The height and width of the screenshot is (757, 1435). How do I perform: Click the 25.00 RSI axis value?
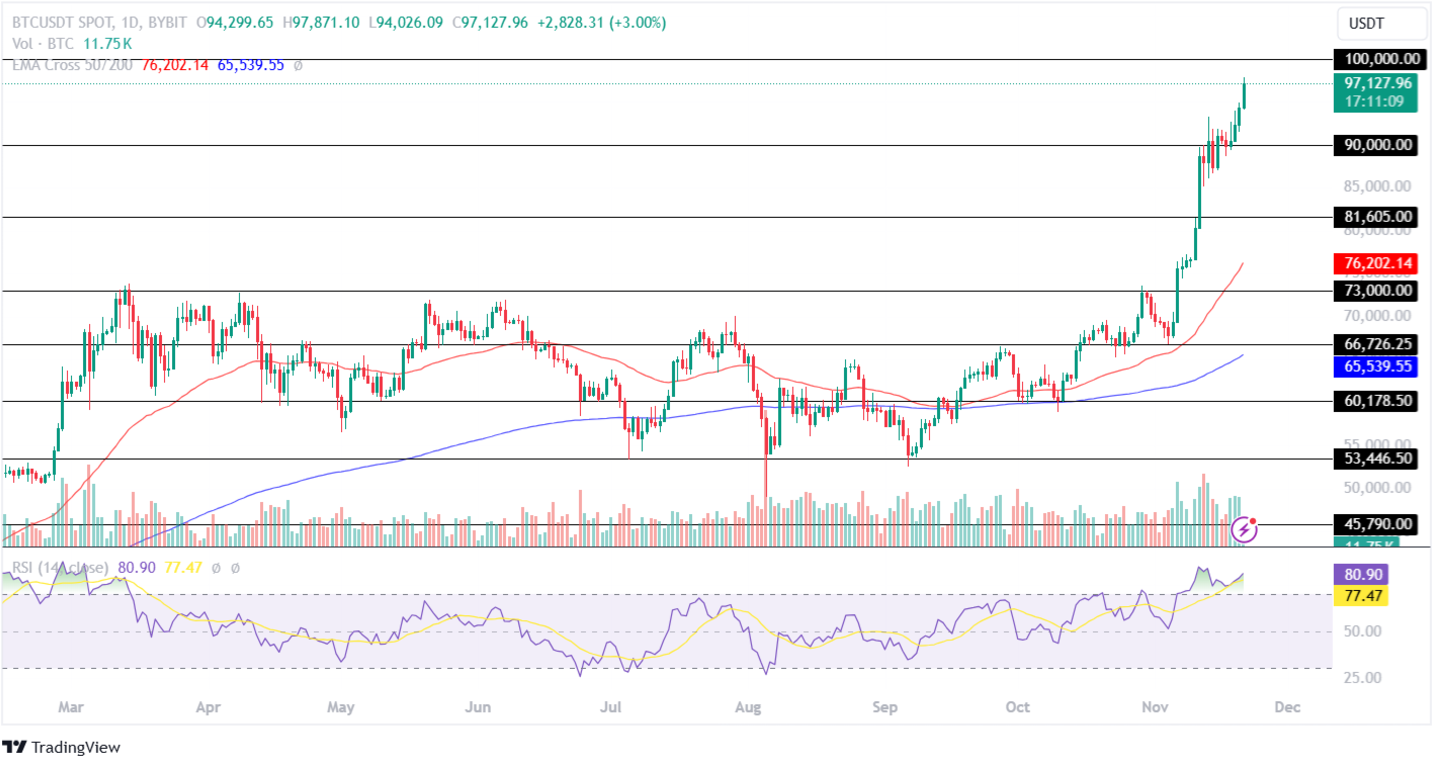[1363, 677]
